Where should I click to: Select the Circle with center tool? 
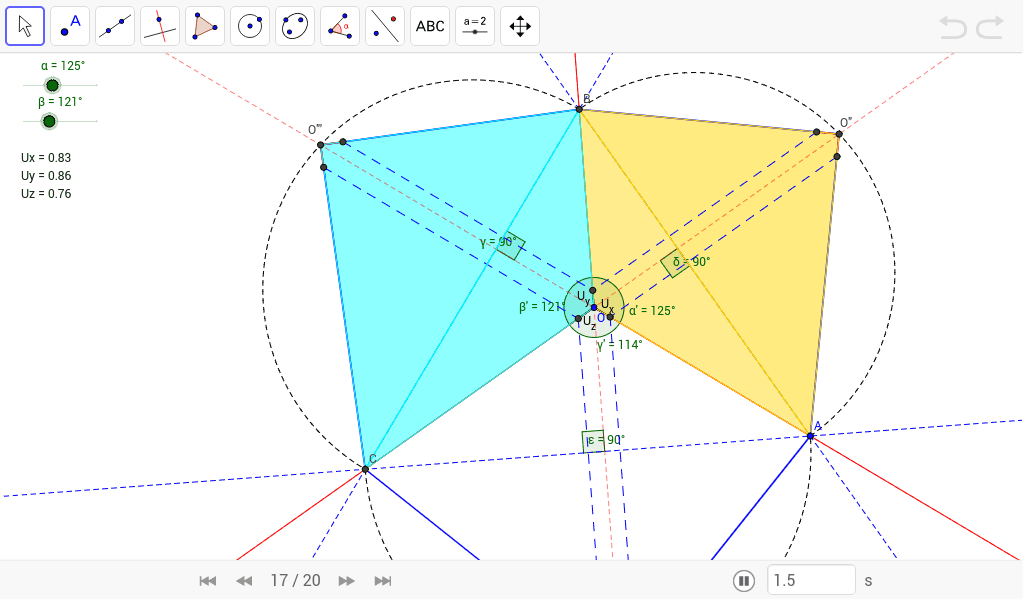[250, 26]
